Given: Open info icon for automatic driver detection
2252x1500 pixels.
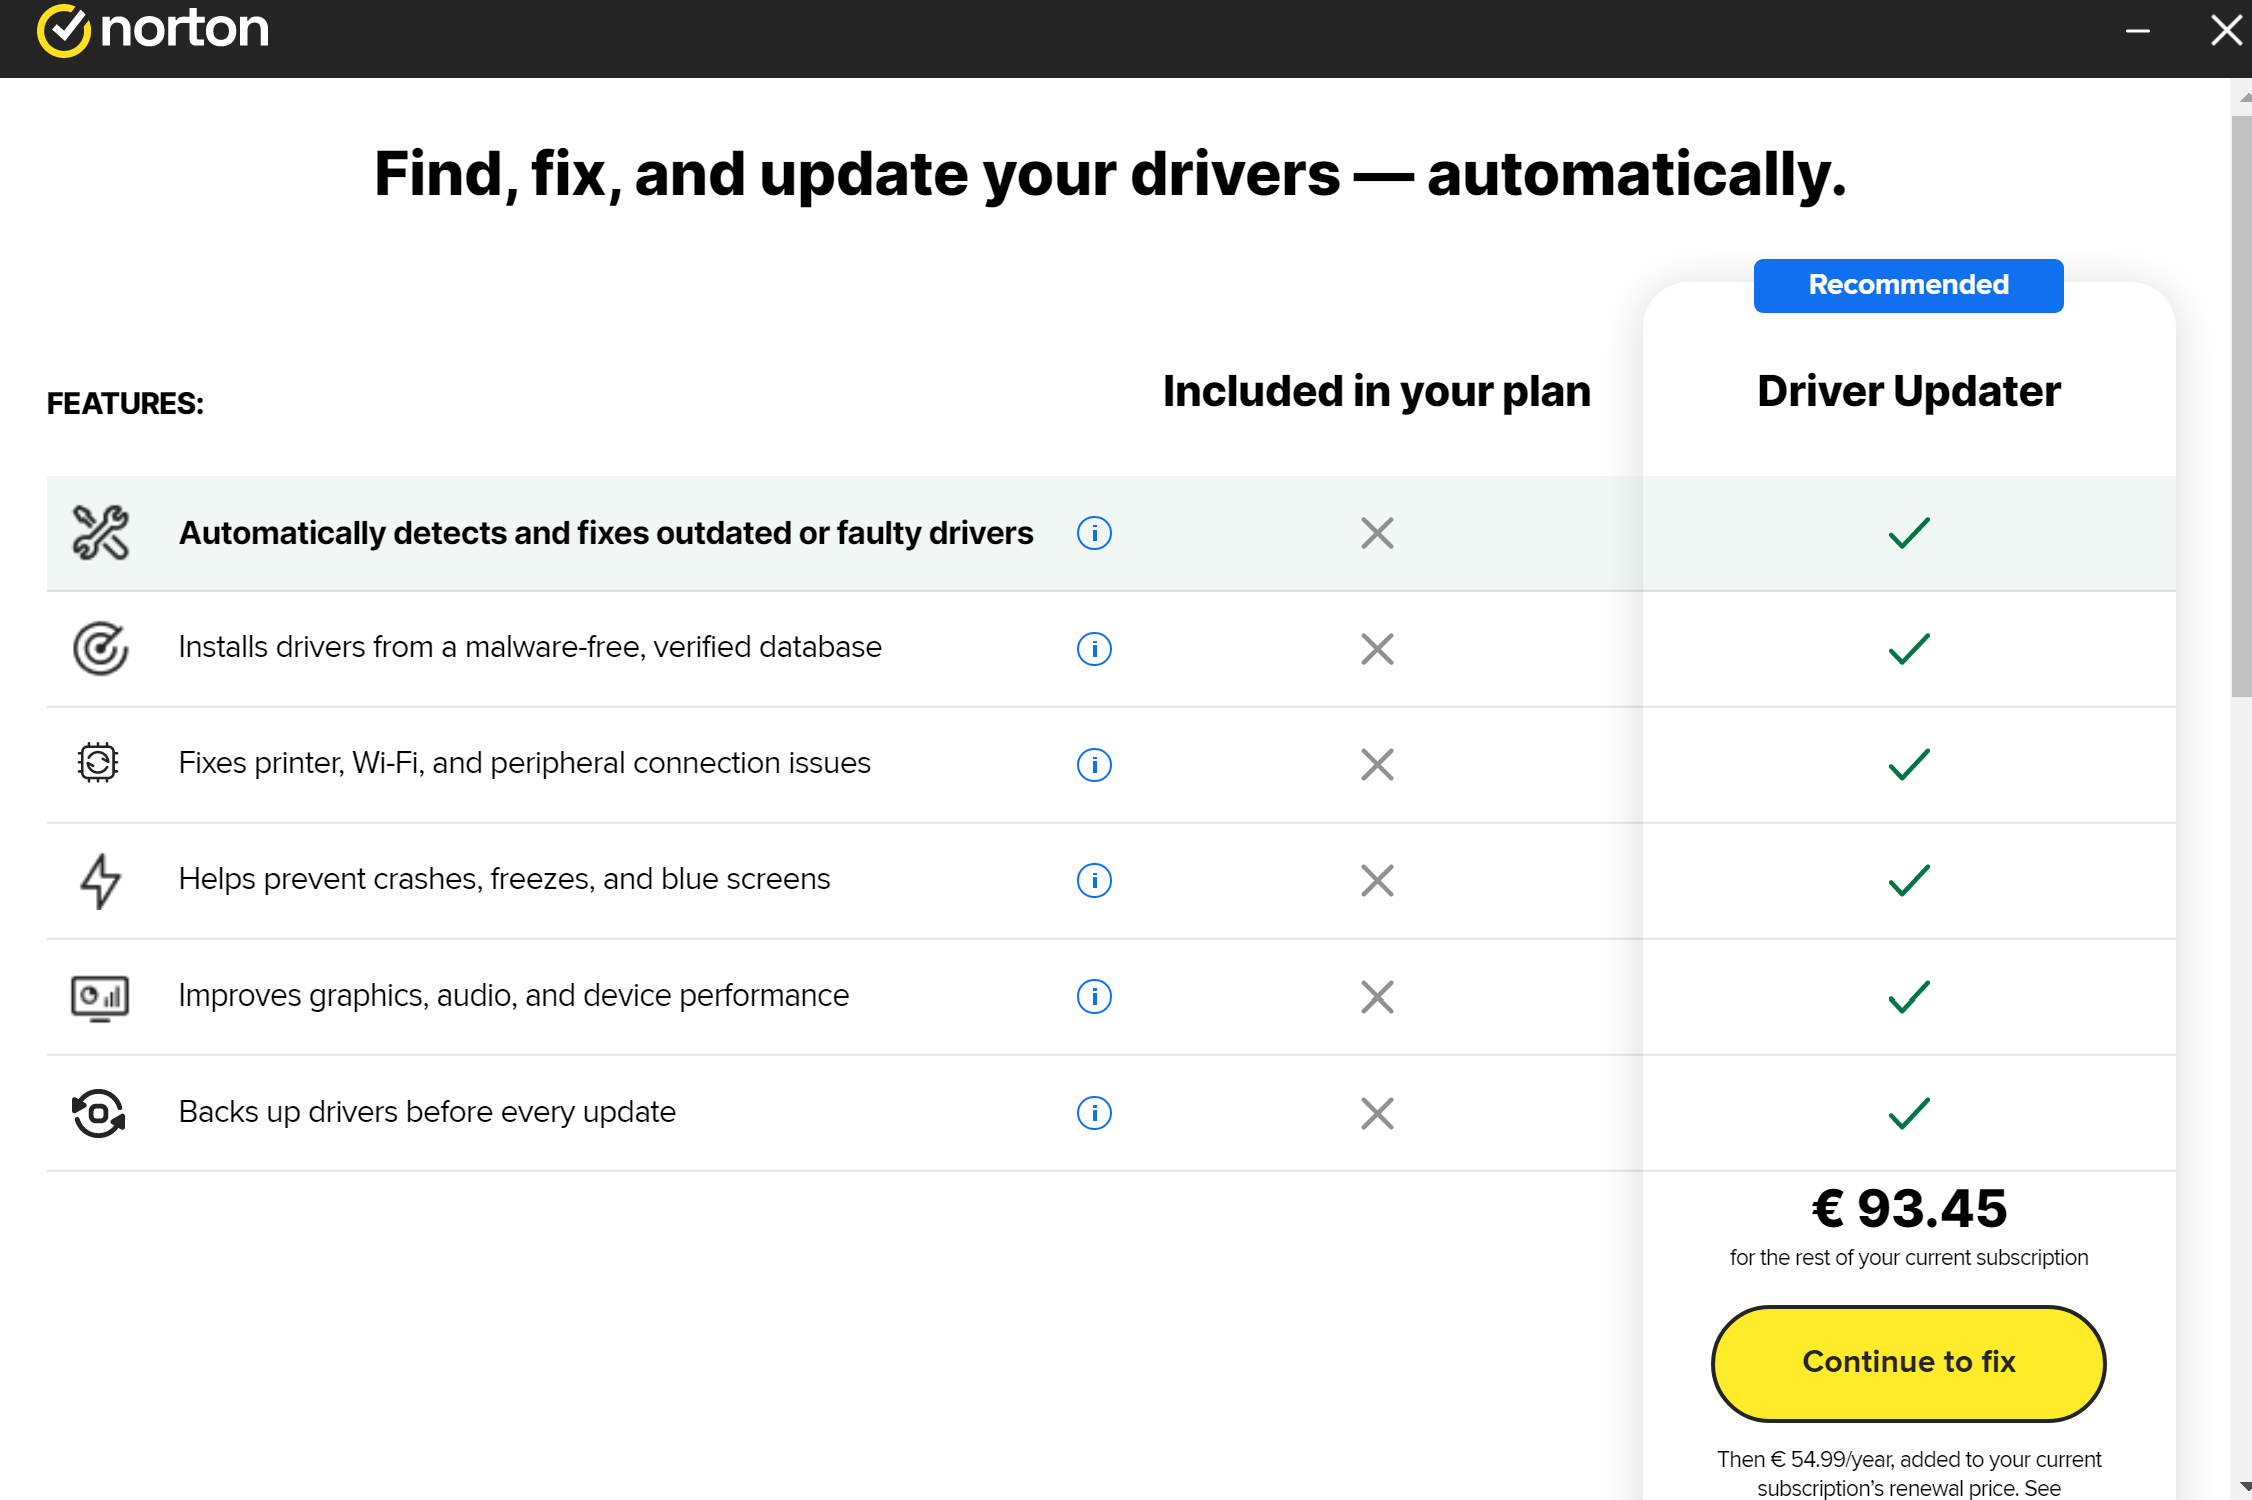Looking at the screenshot, I should pos(1094,533).
